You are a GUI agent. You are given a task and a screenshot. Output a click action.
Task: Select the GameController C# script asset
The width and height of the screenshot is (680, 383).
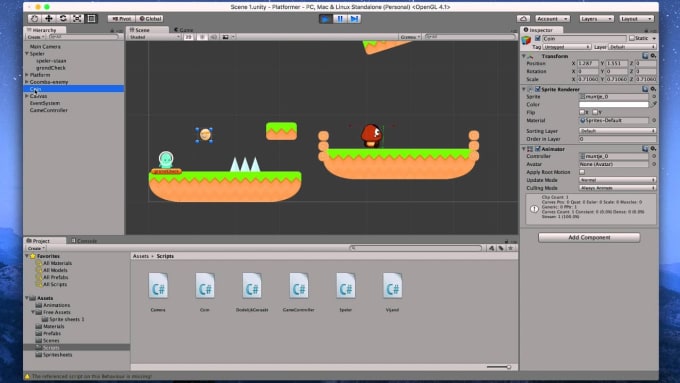(x=299, y=286)
